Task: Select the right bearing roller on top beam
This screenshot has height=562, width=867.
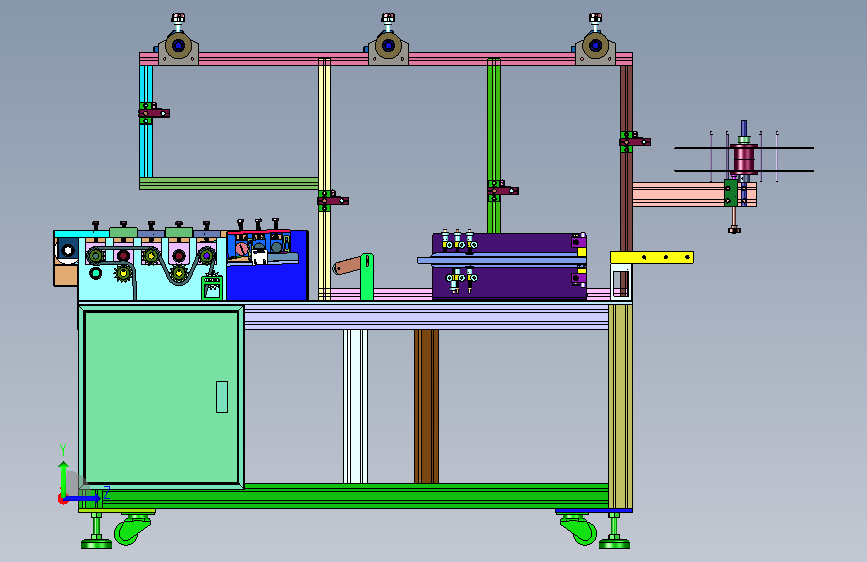Action: (x=596, y=46)
